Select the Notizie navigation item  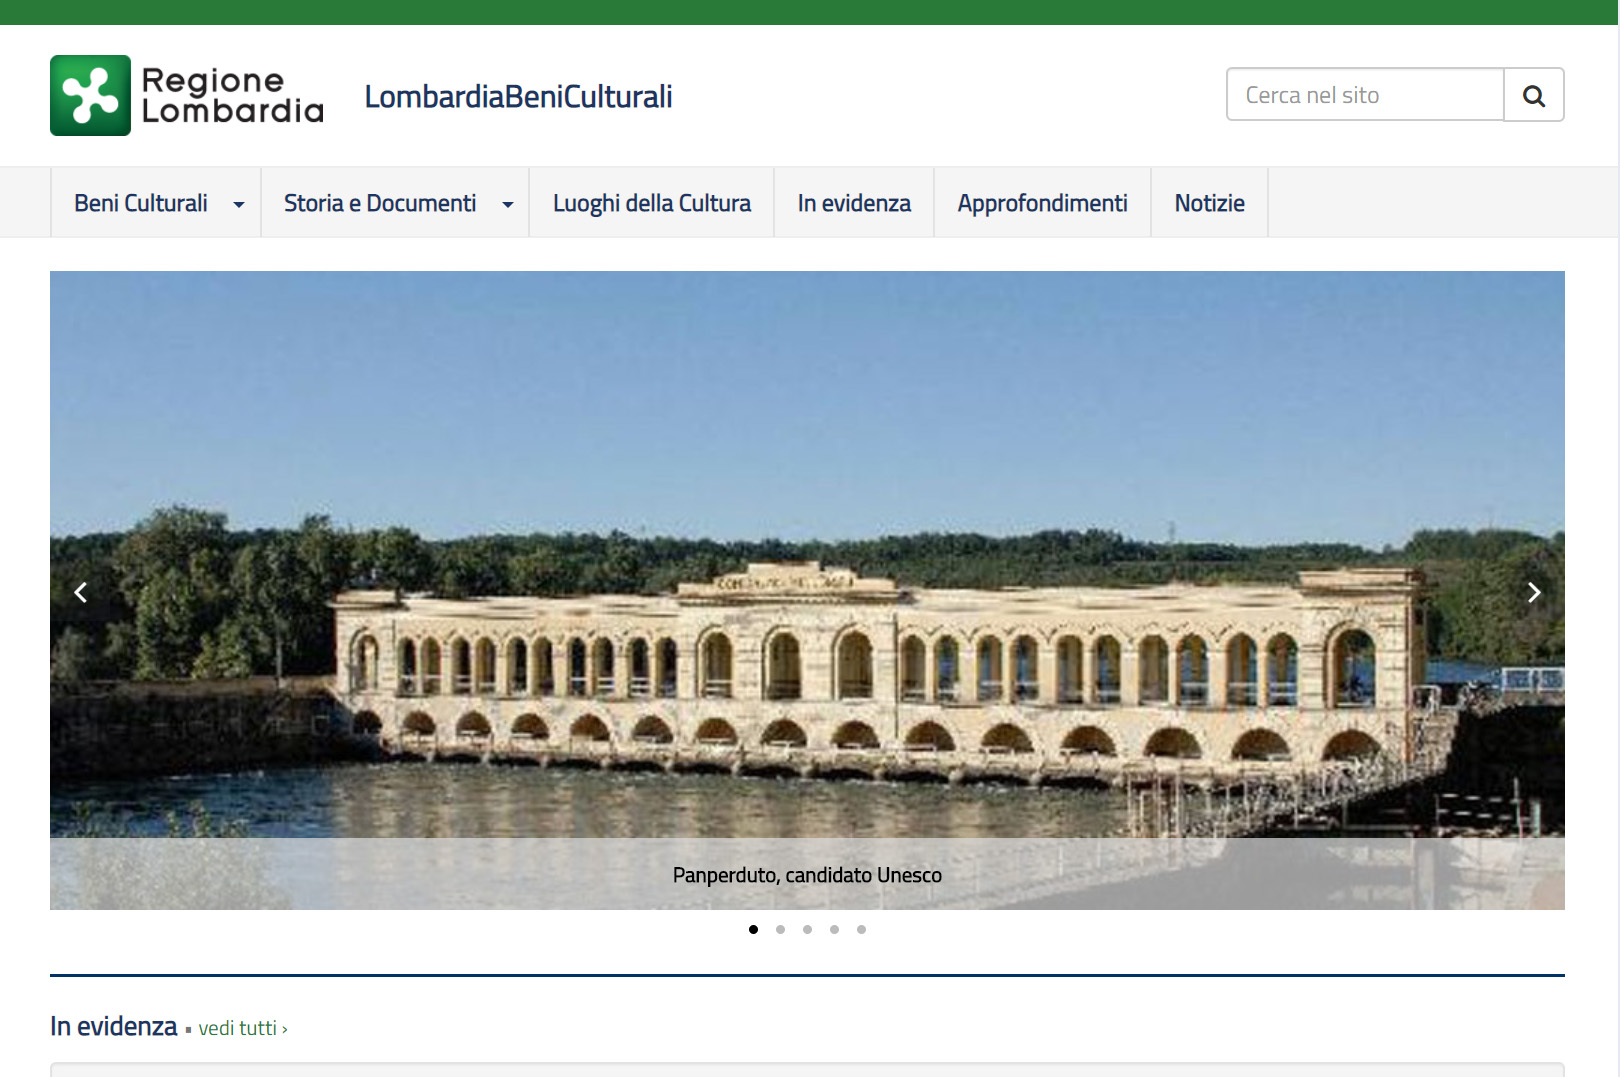(x=1209, y=202)
